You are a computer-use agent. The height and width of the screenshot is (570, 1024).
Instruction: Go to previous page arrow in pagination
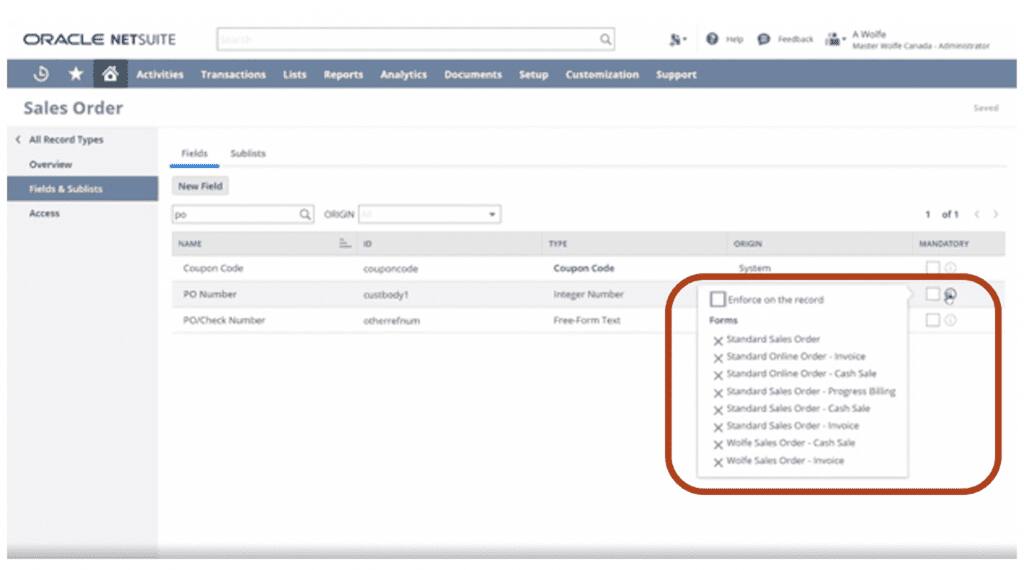pyautogui.click(x=977, y=214)
